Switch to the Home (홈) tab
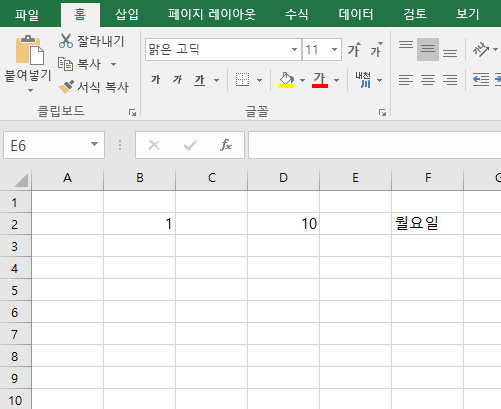 80,15
